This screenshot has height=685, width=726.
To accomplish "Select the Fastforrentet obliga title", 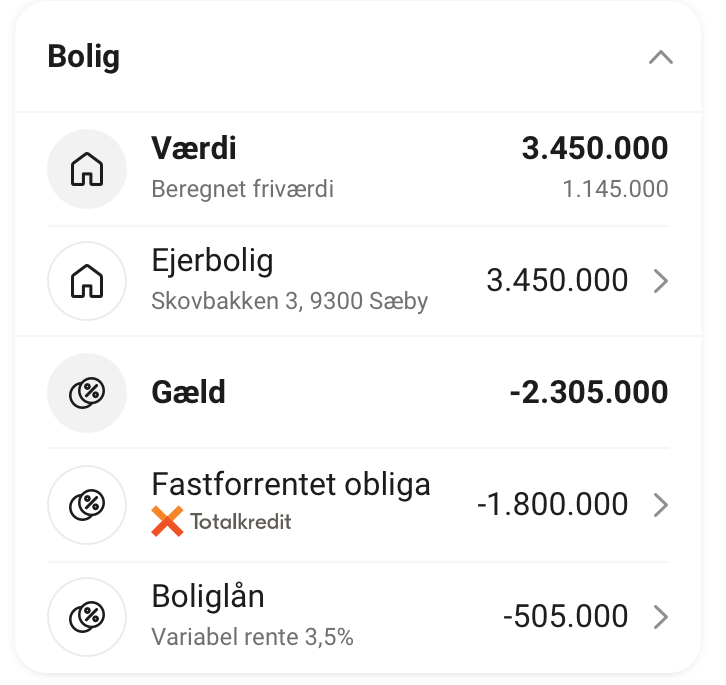I will point(290,485).
